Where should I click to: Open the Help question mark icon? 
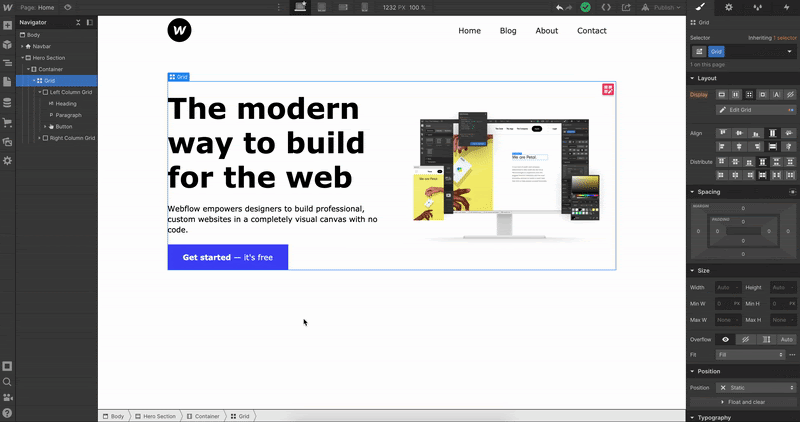tap(7, 413)
